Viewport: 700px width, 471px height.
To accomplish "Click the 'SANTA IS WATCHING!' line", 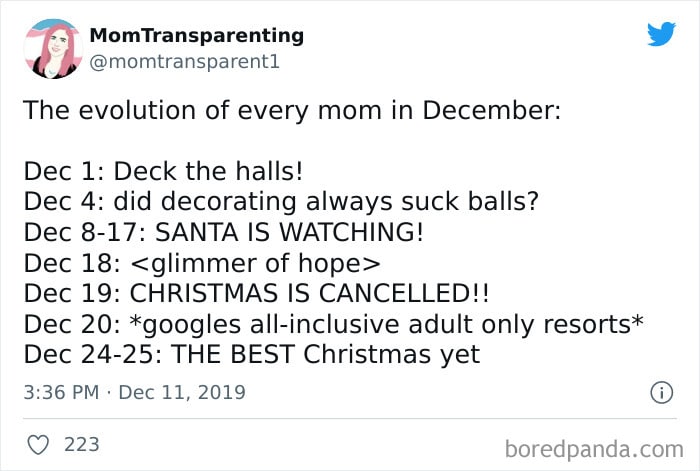I will tap(224, 232).
